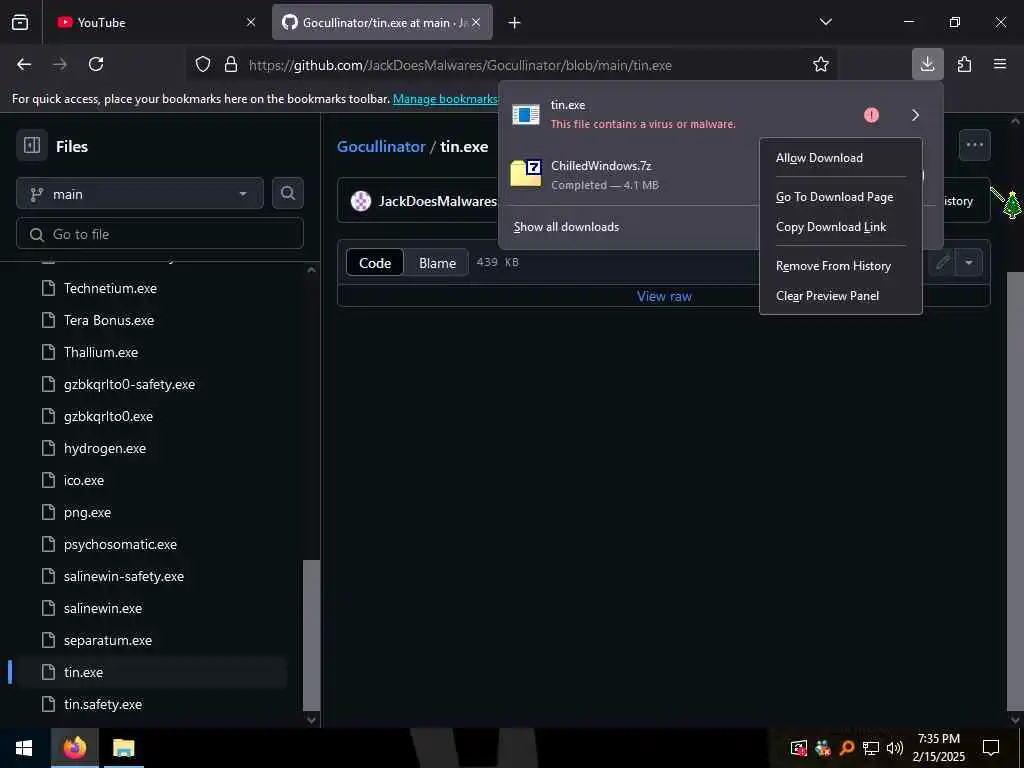The width and height of the screenshot is (1024, 768).
Task: Open the tracking protection shield icon
Action: (x=203, y=64)
